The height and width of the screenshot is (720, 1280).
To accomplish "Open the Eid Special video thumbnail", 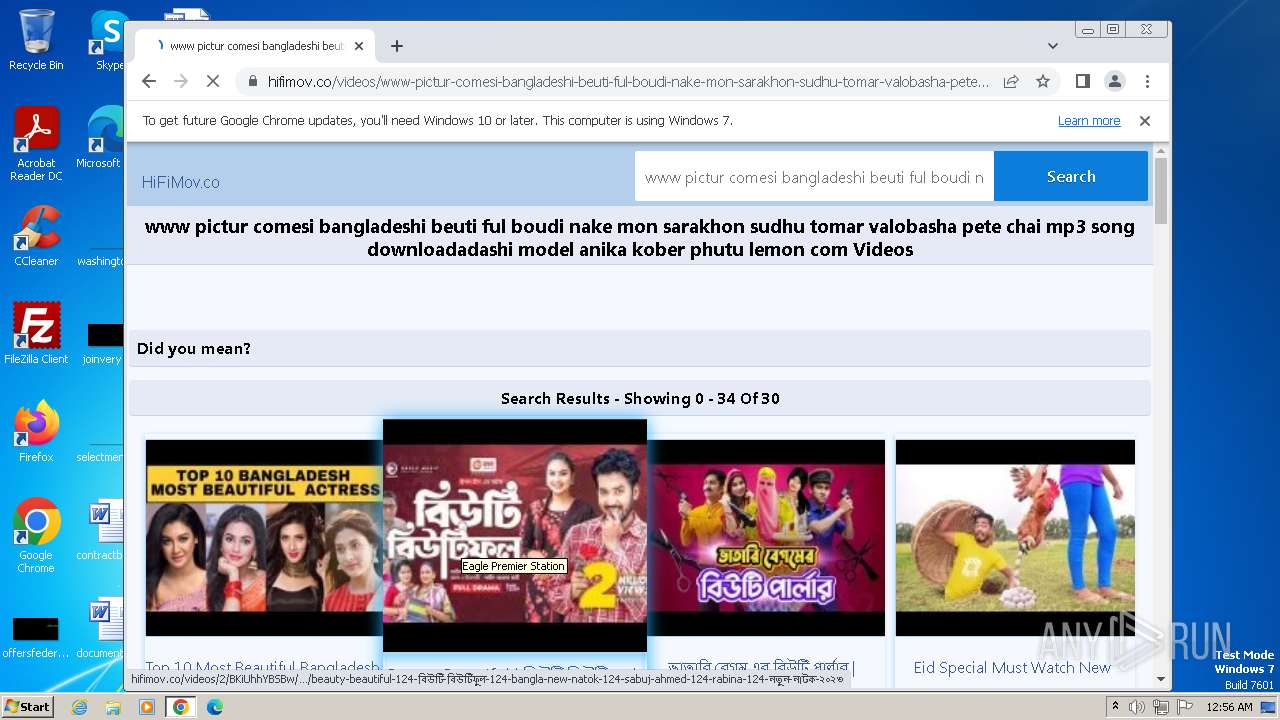I will (1015, 538).
